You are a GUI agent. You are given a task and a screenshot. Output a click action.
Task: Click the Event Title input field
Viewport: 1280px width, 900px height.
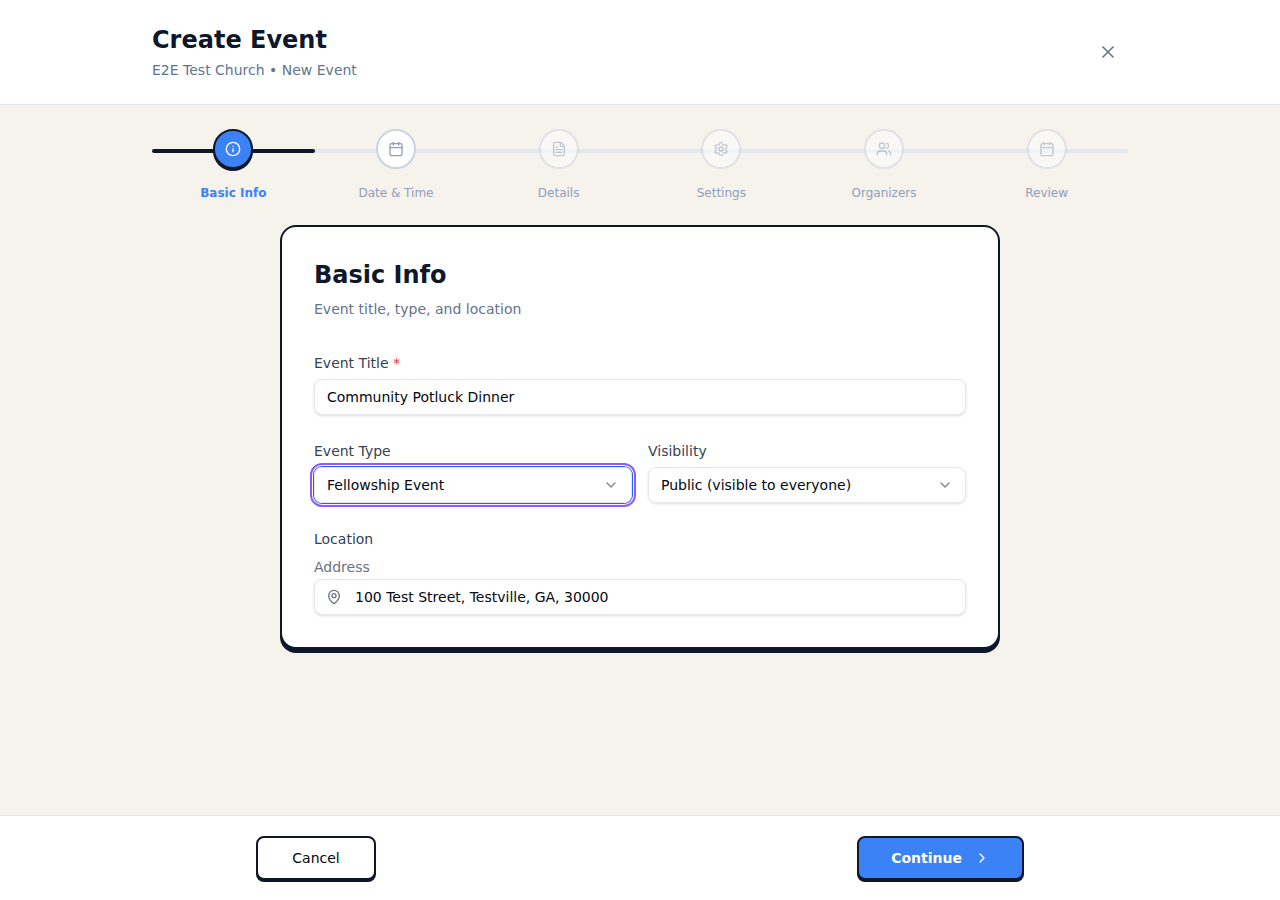[640, 397]
